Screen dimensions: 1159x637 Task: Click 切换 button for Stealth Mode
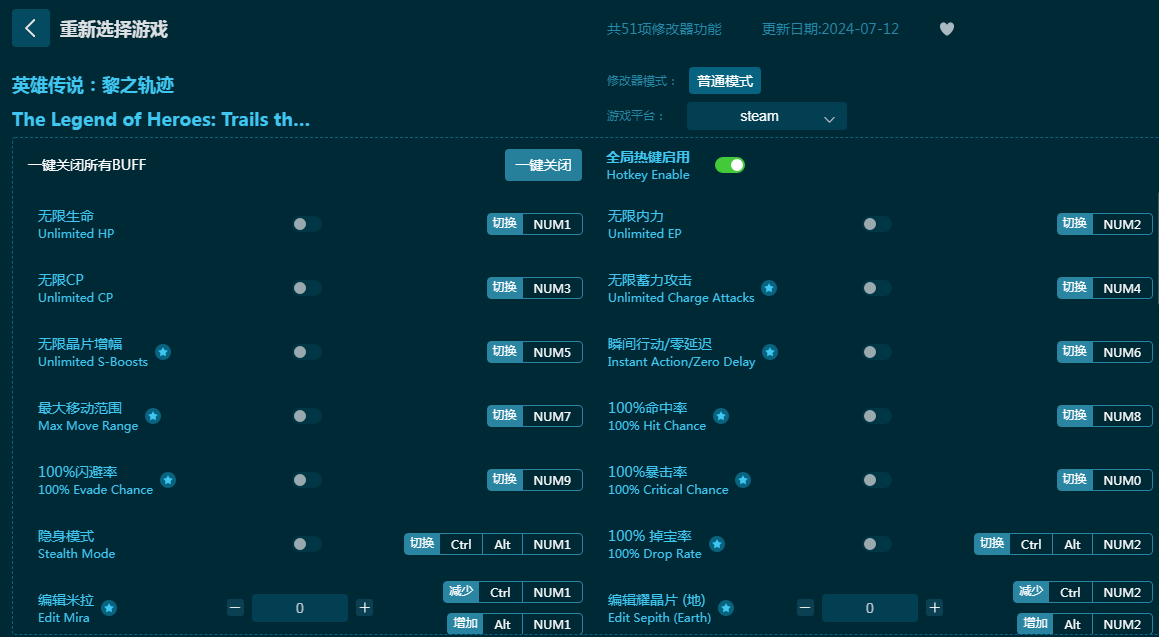422,544
